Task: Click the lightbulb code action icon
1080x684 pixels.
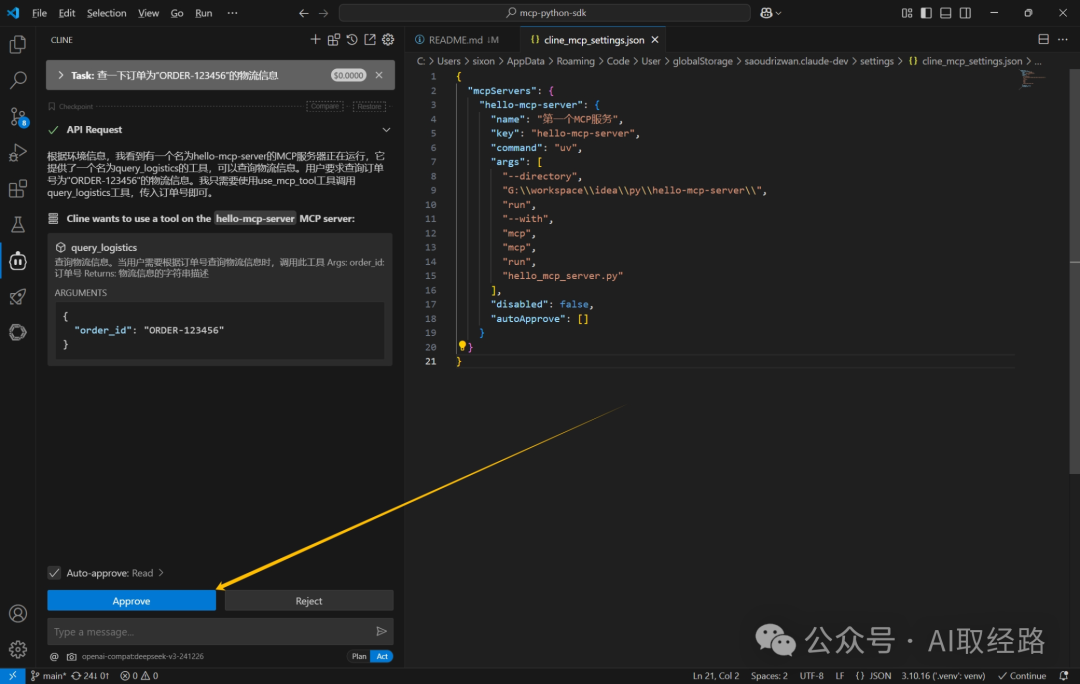Action: tap(462, 346)
